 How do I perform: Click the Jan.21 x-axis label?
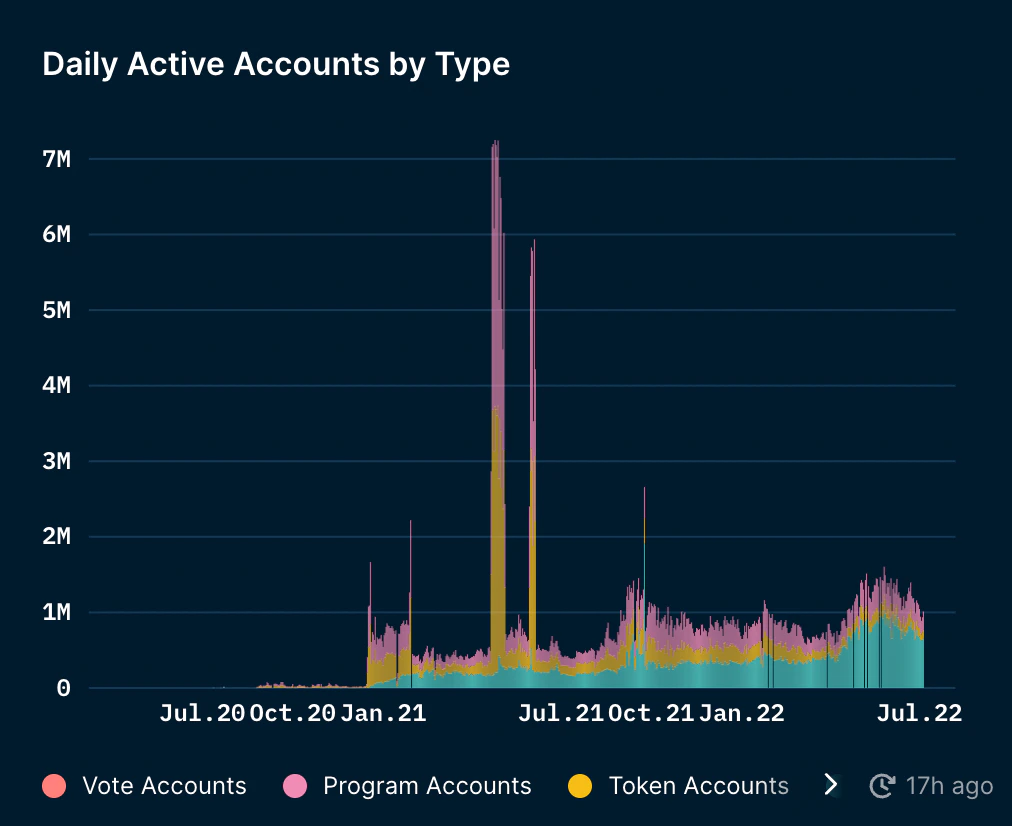[x=383, y=713]
